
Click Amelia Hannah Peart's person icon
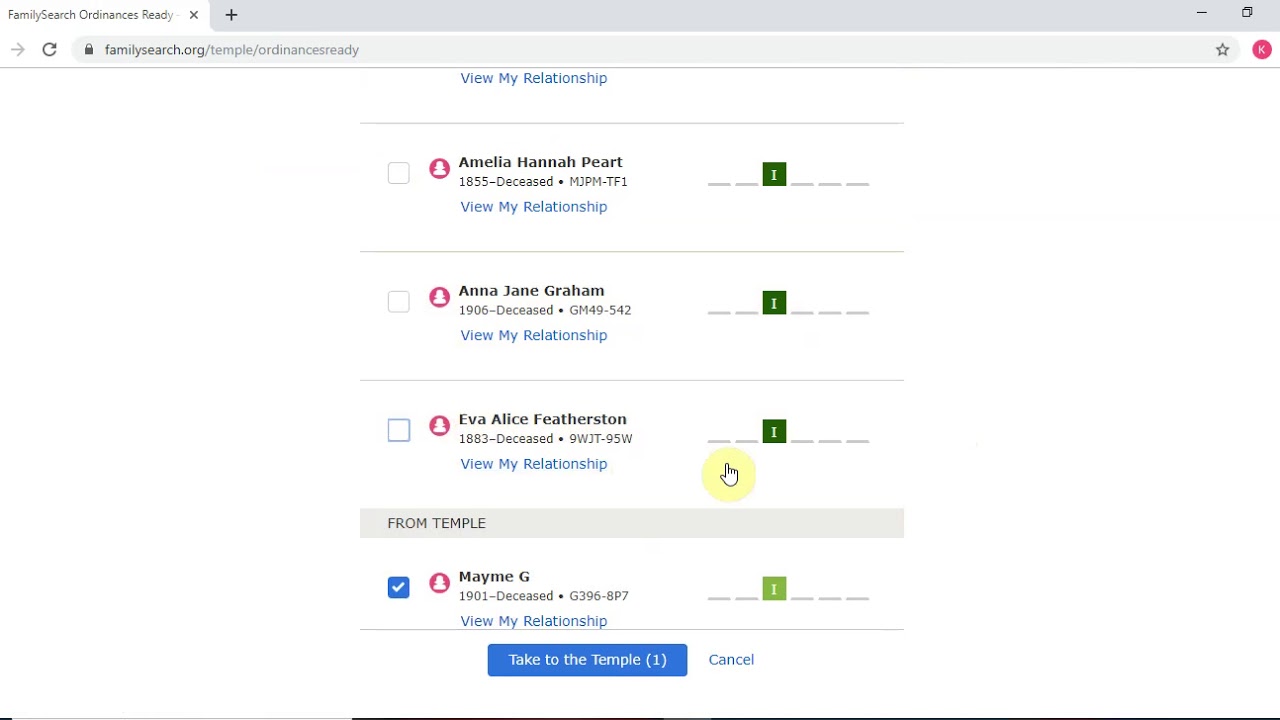coord(439,169)
